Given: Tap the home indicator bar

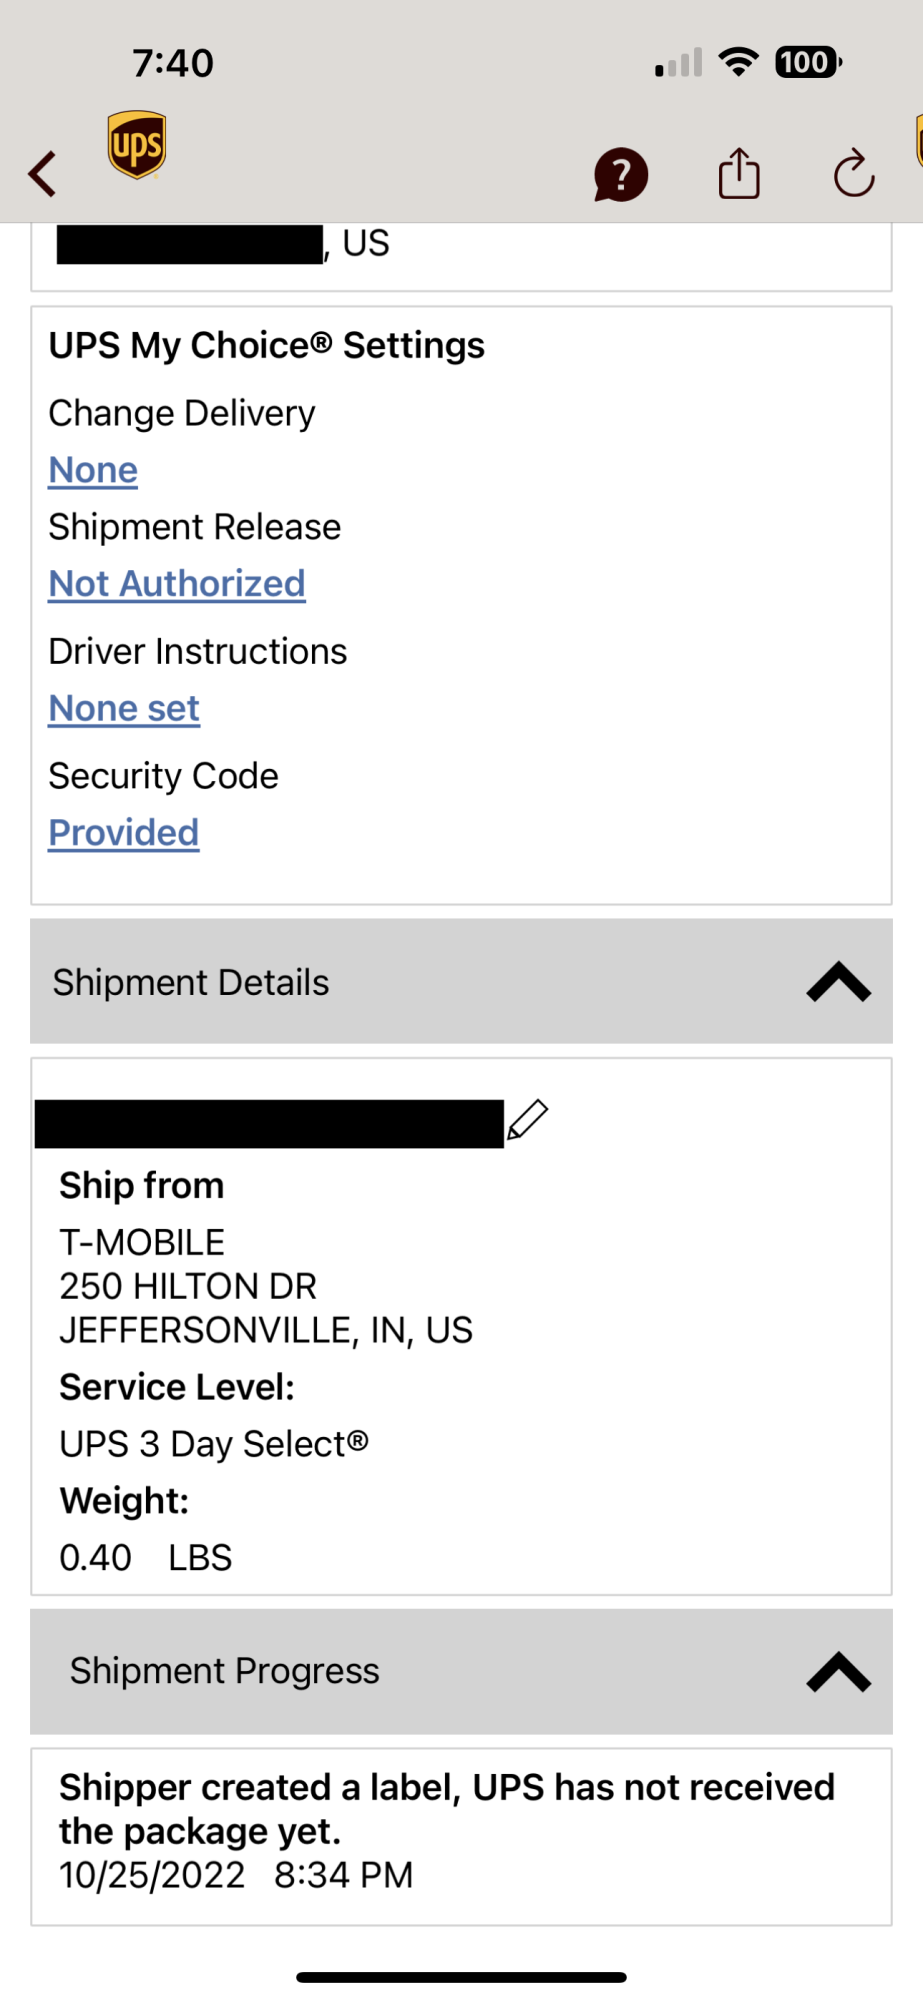Looking at the screenshot, I should click(461, 1977).
